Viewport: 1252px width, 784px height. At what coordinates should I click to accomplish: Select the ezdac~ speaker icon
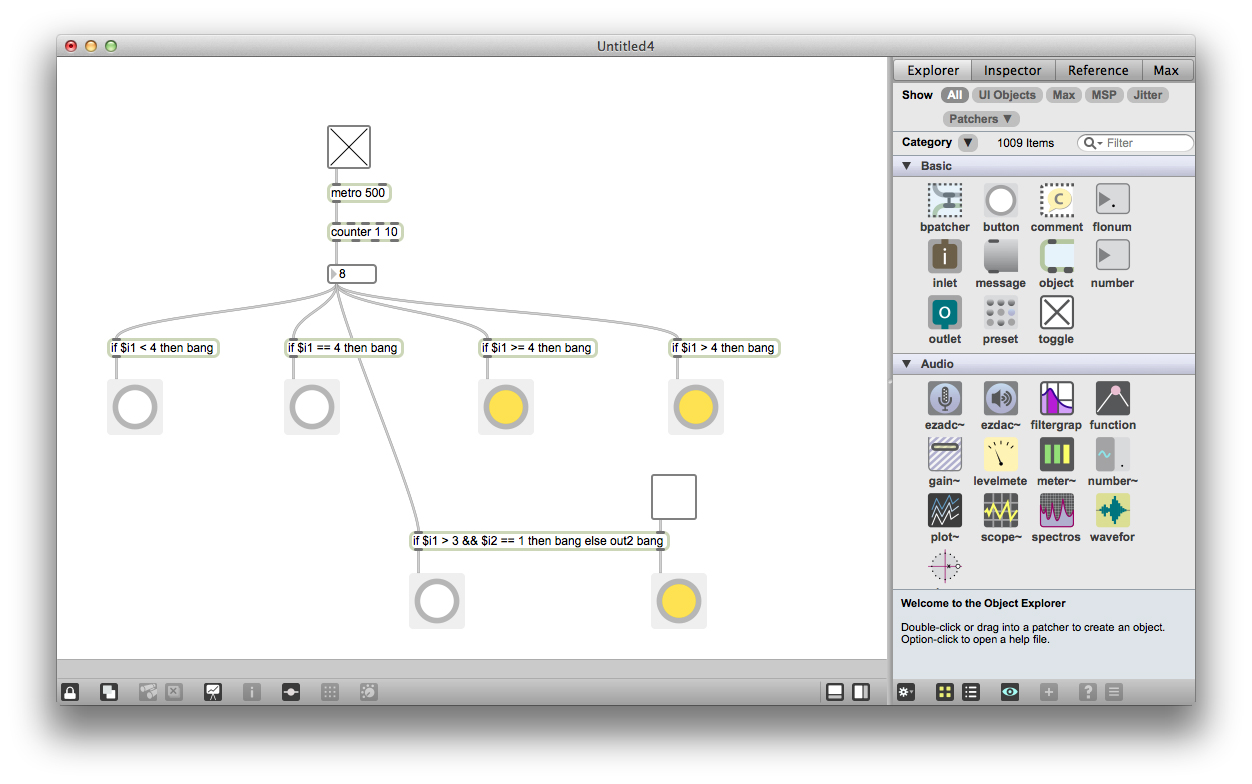coord(1001,398)
